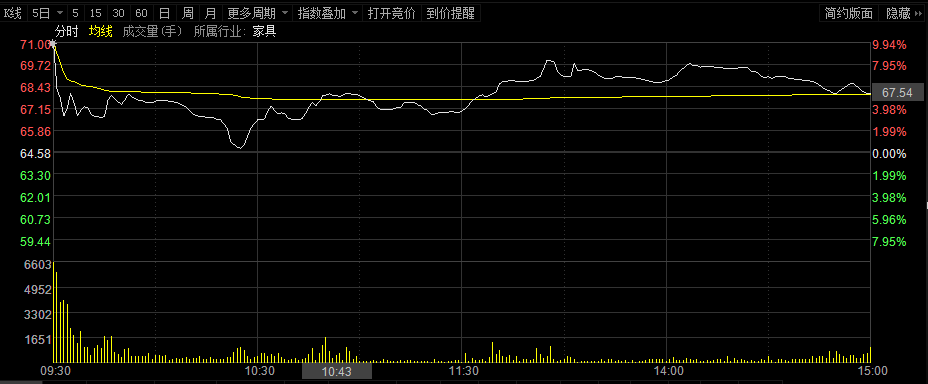
Task: Click the 成交量(手) legend label
Action: (x=153, y=32)
